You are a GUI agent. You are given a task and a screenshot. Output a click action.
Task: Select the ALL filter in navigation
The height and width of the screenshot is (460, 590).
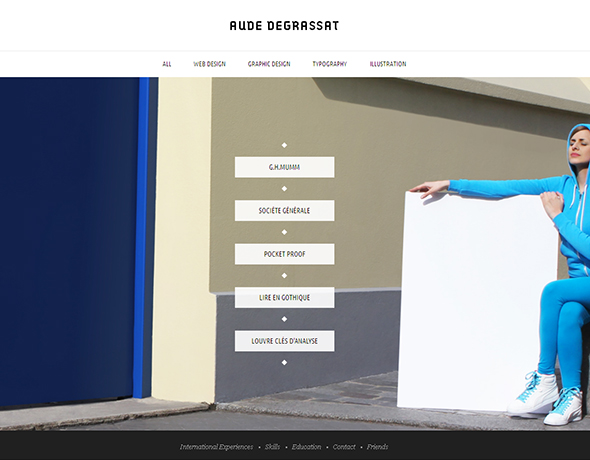[167, 64]
